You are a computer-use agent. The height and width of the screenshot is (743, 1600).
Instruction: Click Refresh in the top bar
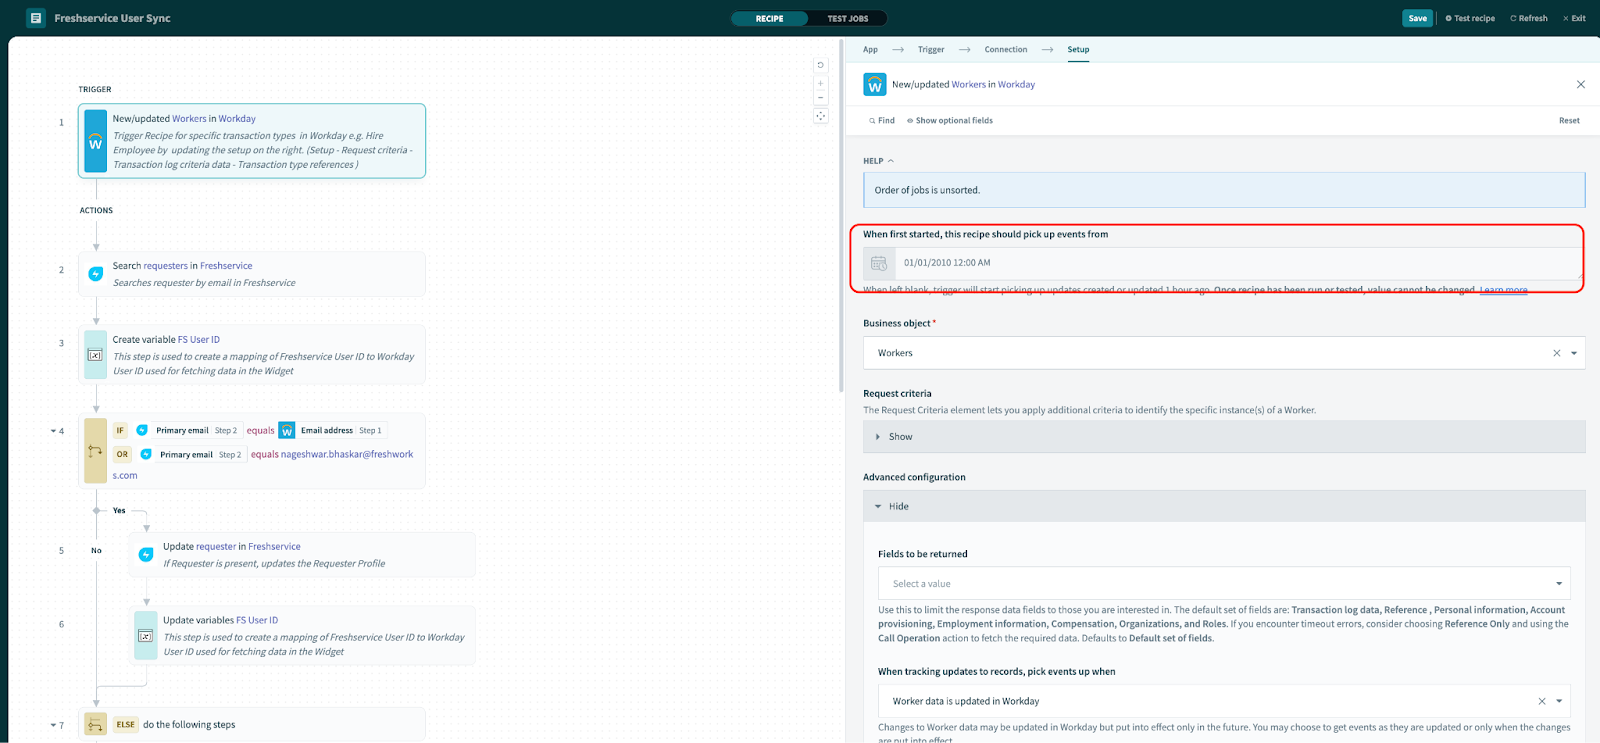(1529, 18)
